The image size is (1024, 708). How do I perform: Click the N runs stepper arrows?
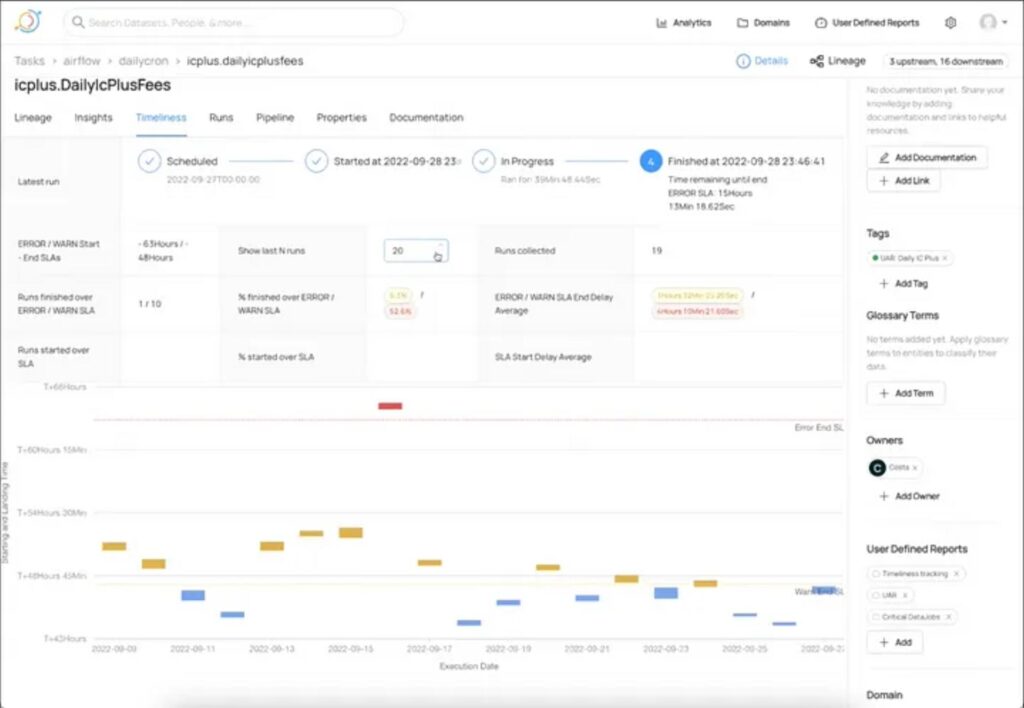click(440, 251)
